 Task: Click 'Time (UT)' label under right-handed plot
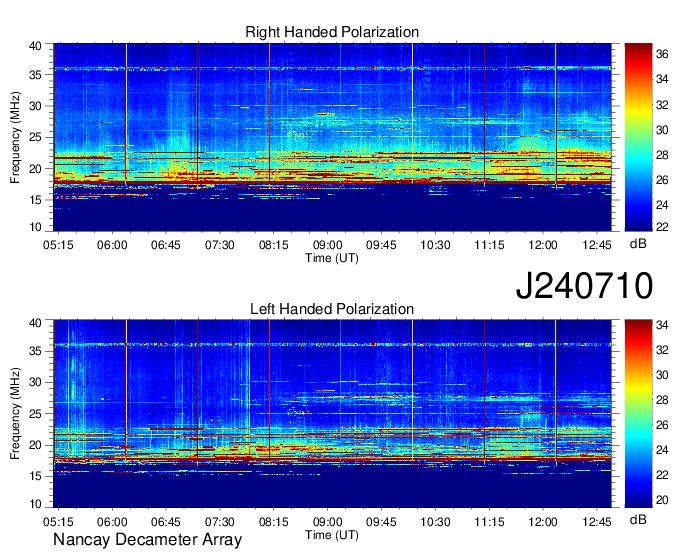332,258
